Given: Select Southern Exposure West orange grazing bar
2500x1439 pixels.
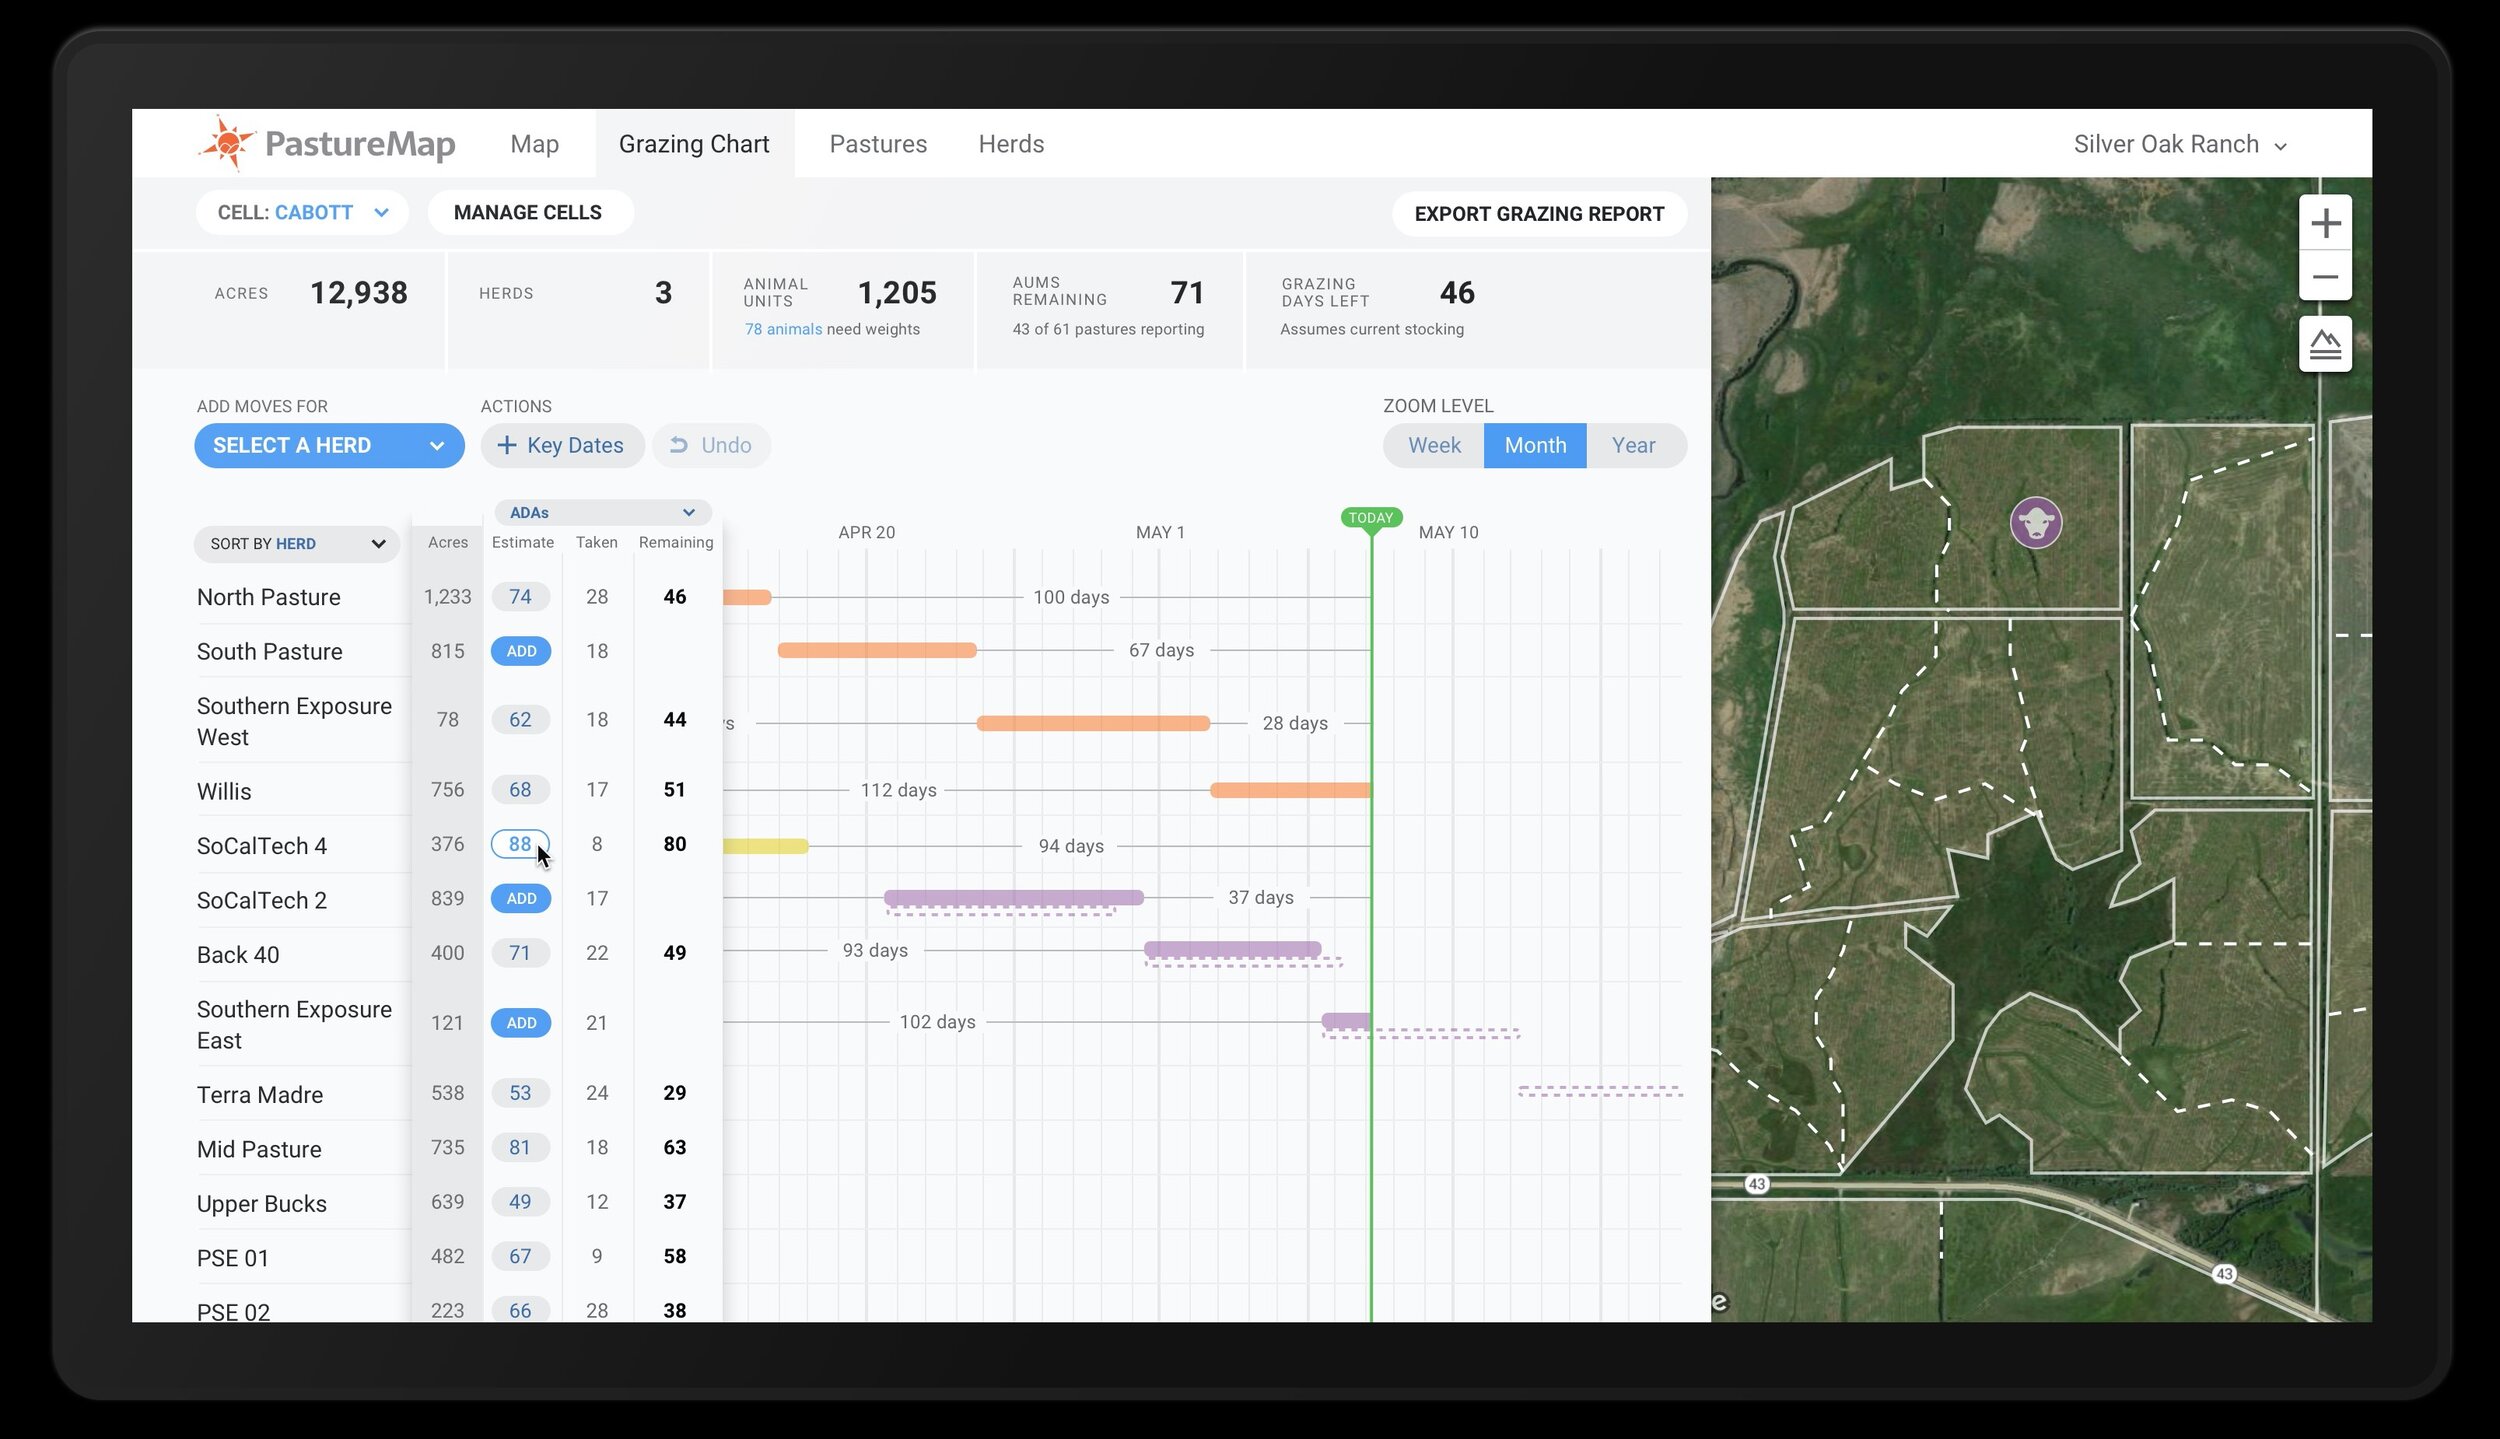Looking at the screenshot, I should coord(1093,723).
